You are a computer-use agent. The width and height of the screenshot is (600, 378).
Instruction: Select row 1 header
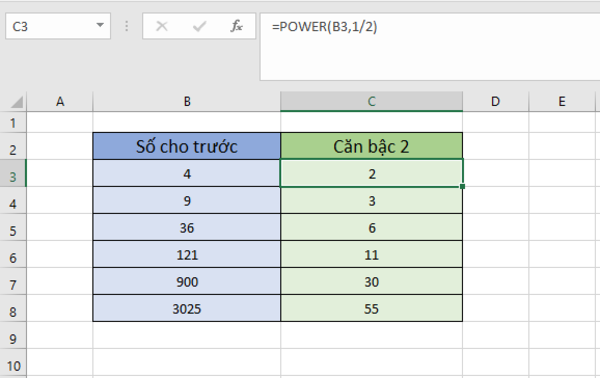13,123
